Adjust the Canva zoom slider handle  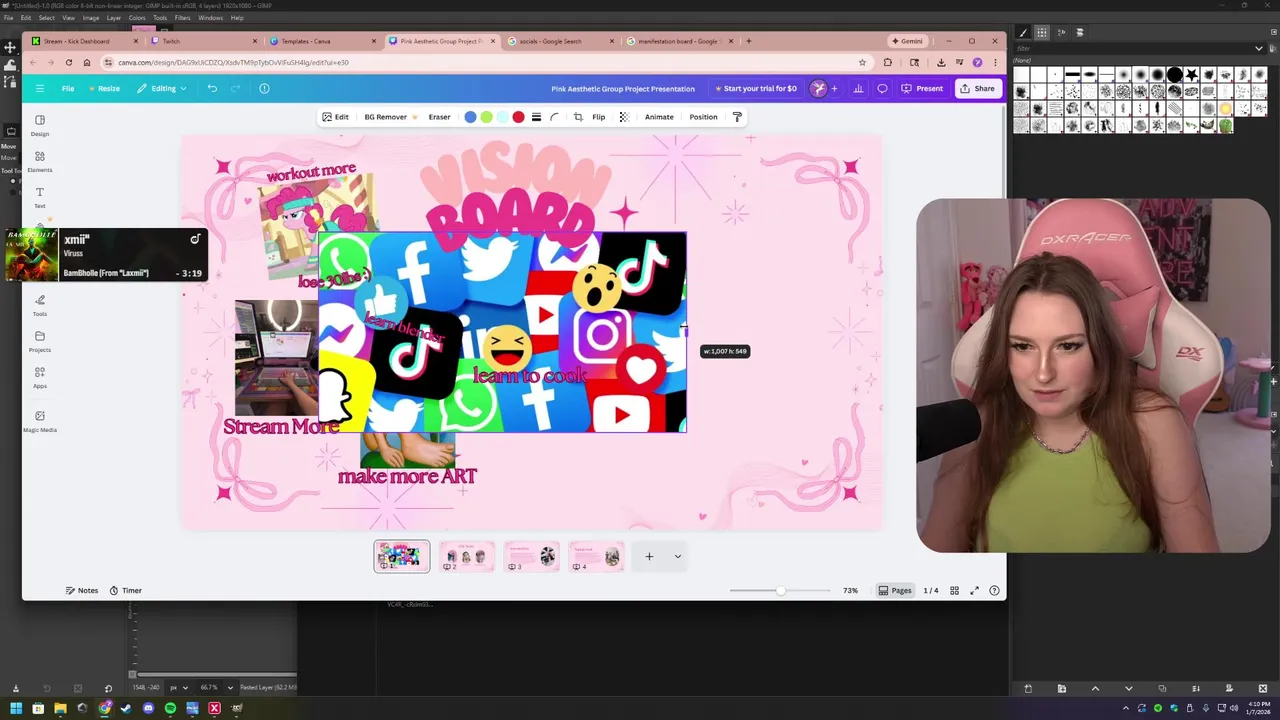click(781, 590)
